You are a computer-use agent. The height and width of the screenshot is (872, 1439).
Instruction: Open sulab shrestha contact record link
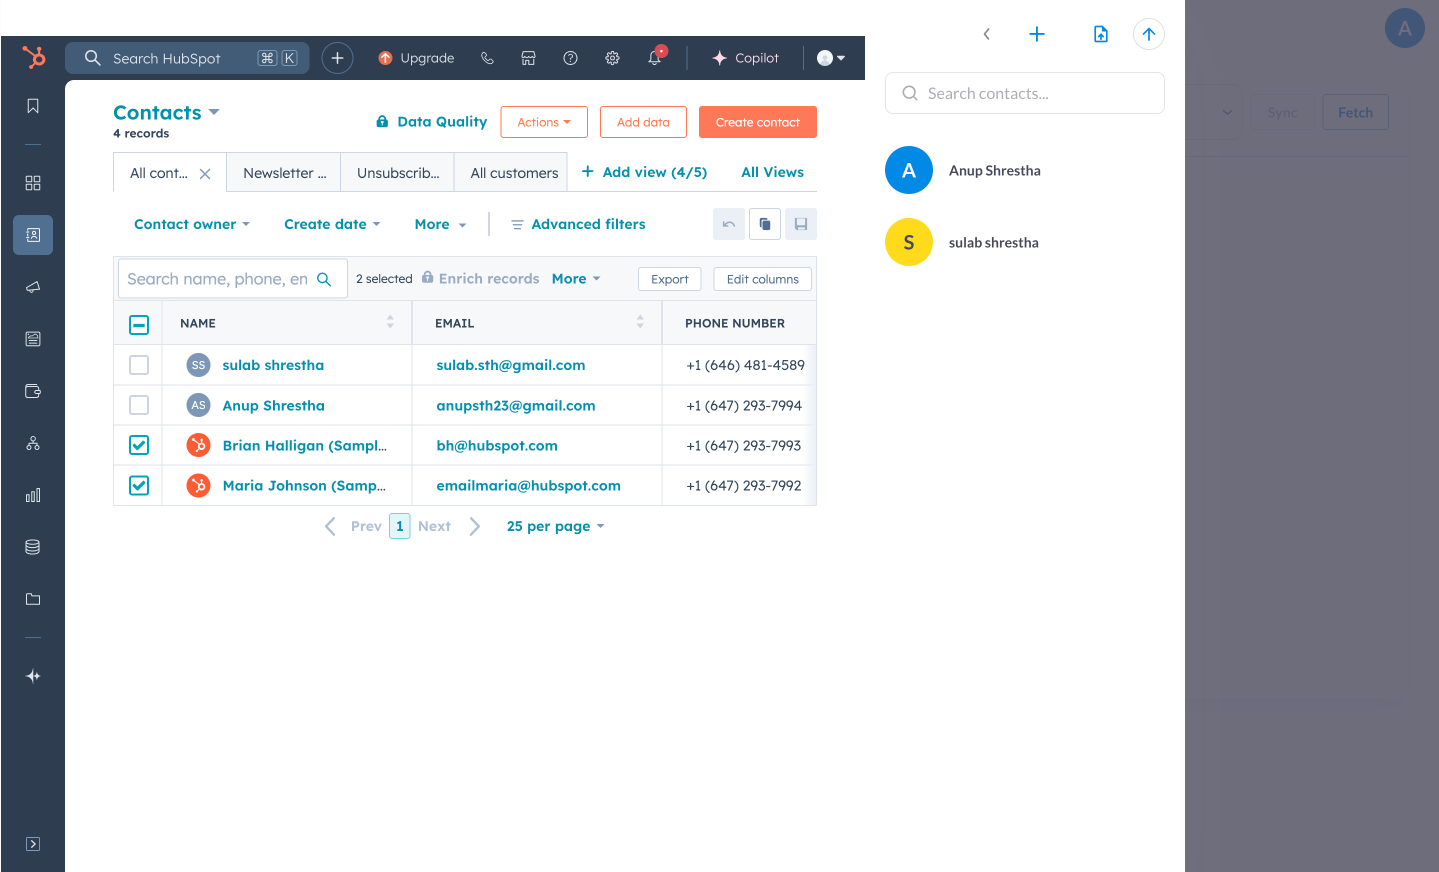(273, 365)
